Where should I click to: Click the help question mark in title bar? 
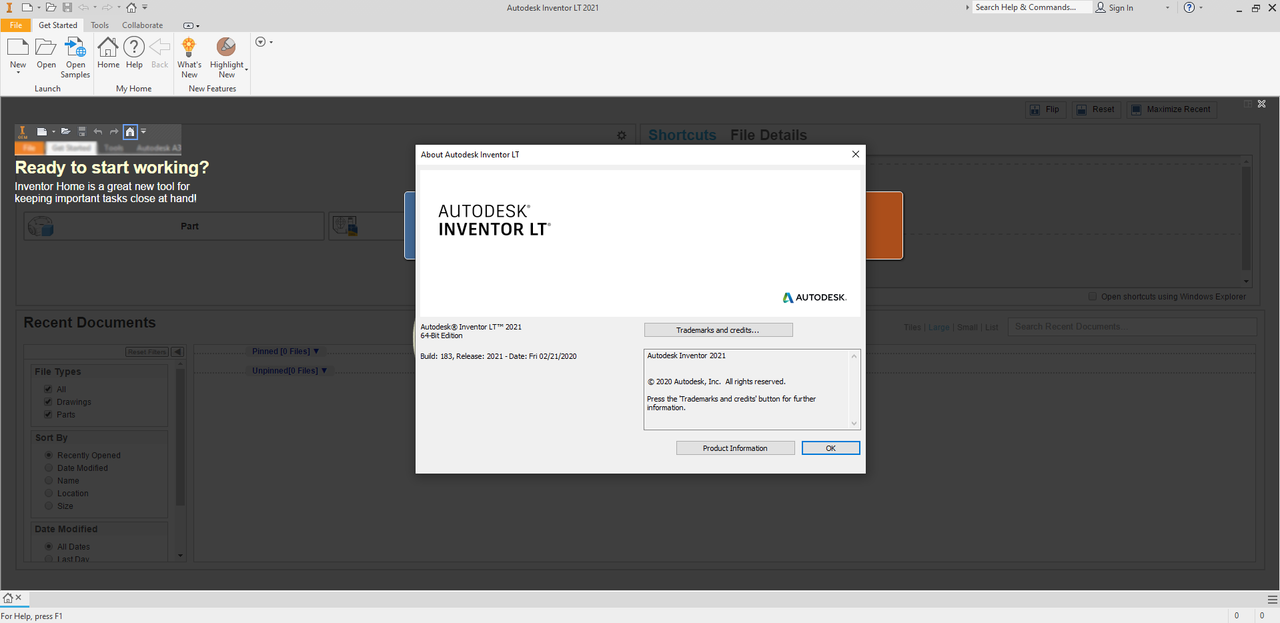pos(1189,7)
